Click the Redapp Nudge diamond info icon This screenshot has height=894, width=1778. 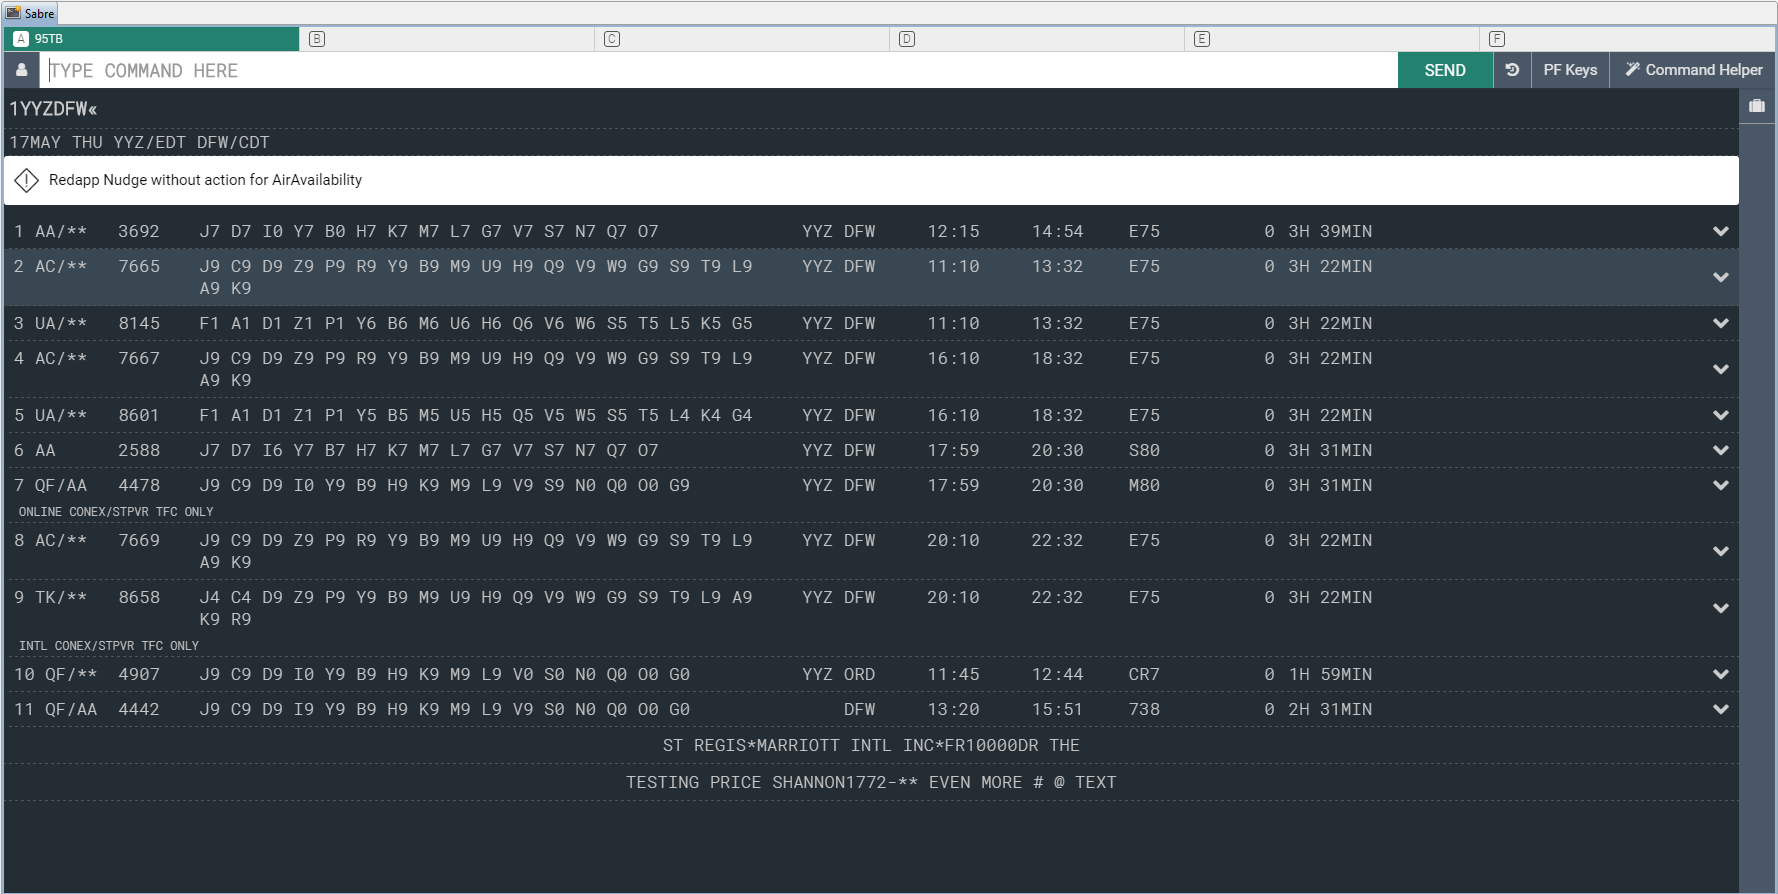coord(27,180)
